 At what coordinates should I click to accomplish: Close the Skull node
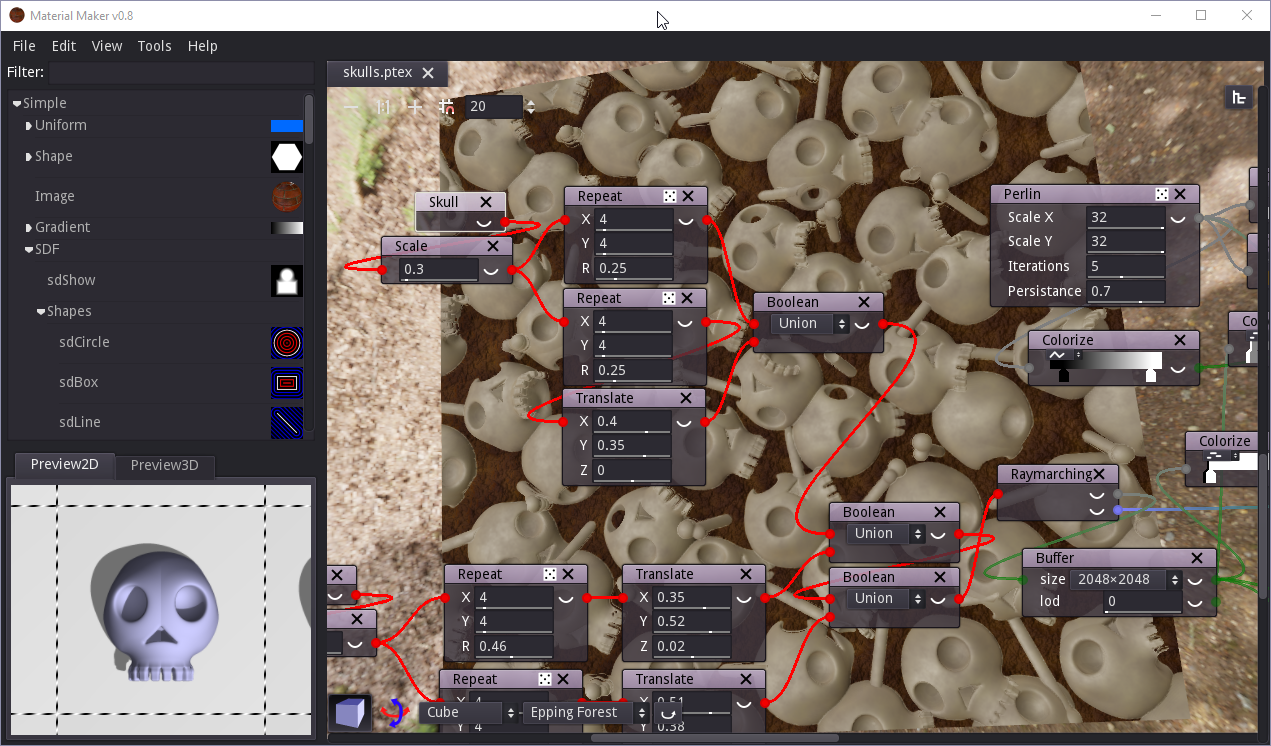(x=486, y=202)
